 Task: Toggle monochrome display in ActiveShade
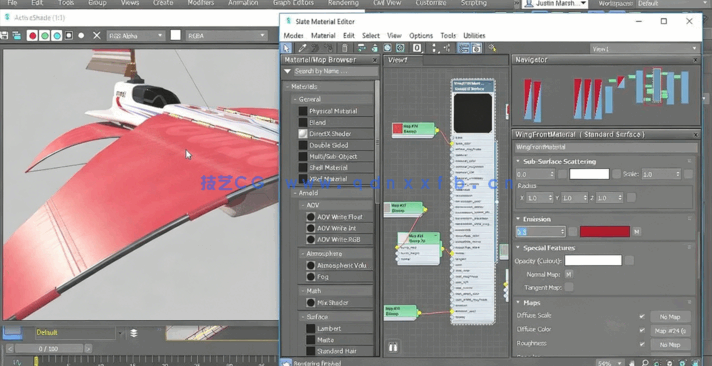point(81,35)
